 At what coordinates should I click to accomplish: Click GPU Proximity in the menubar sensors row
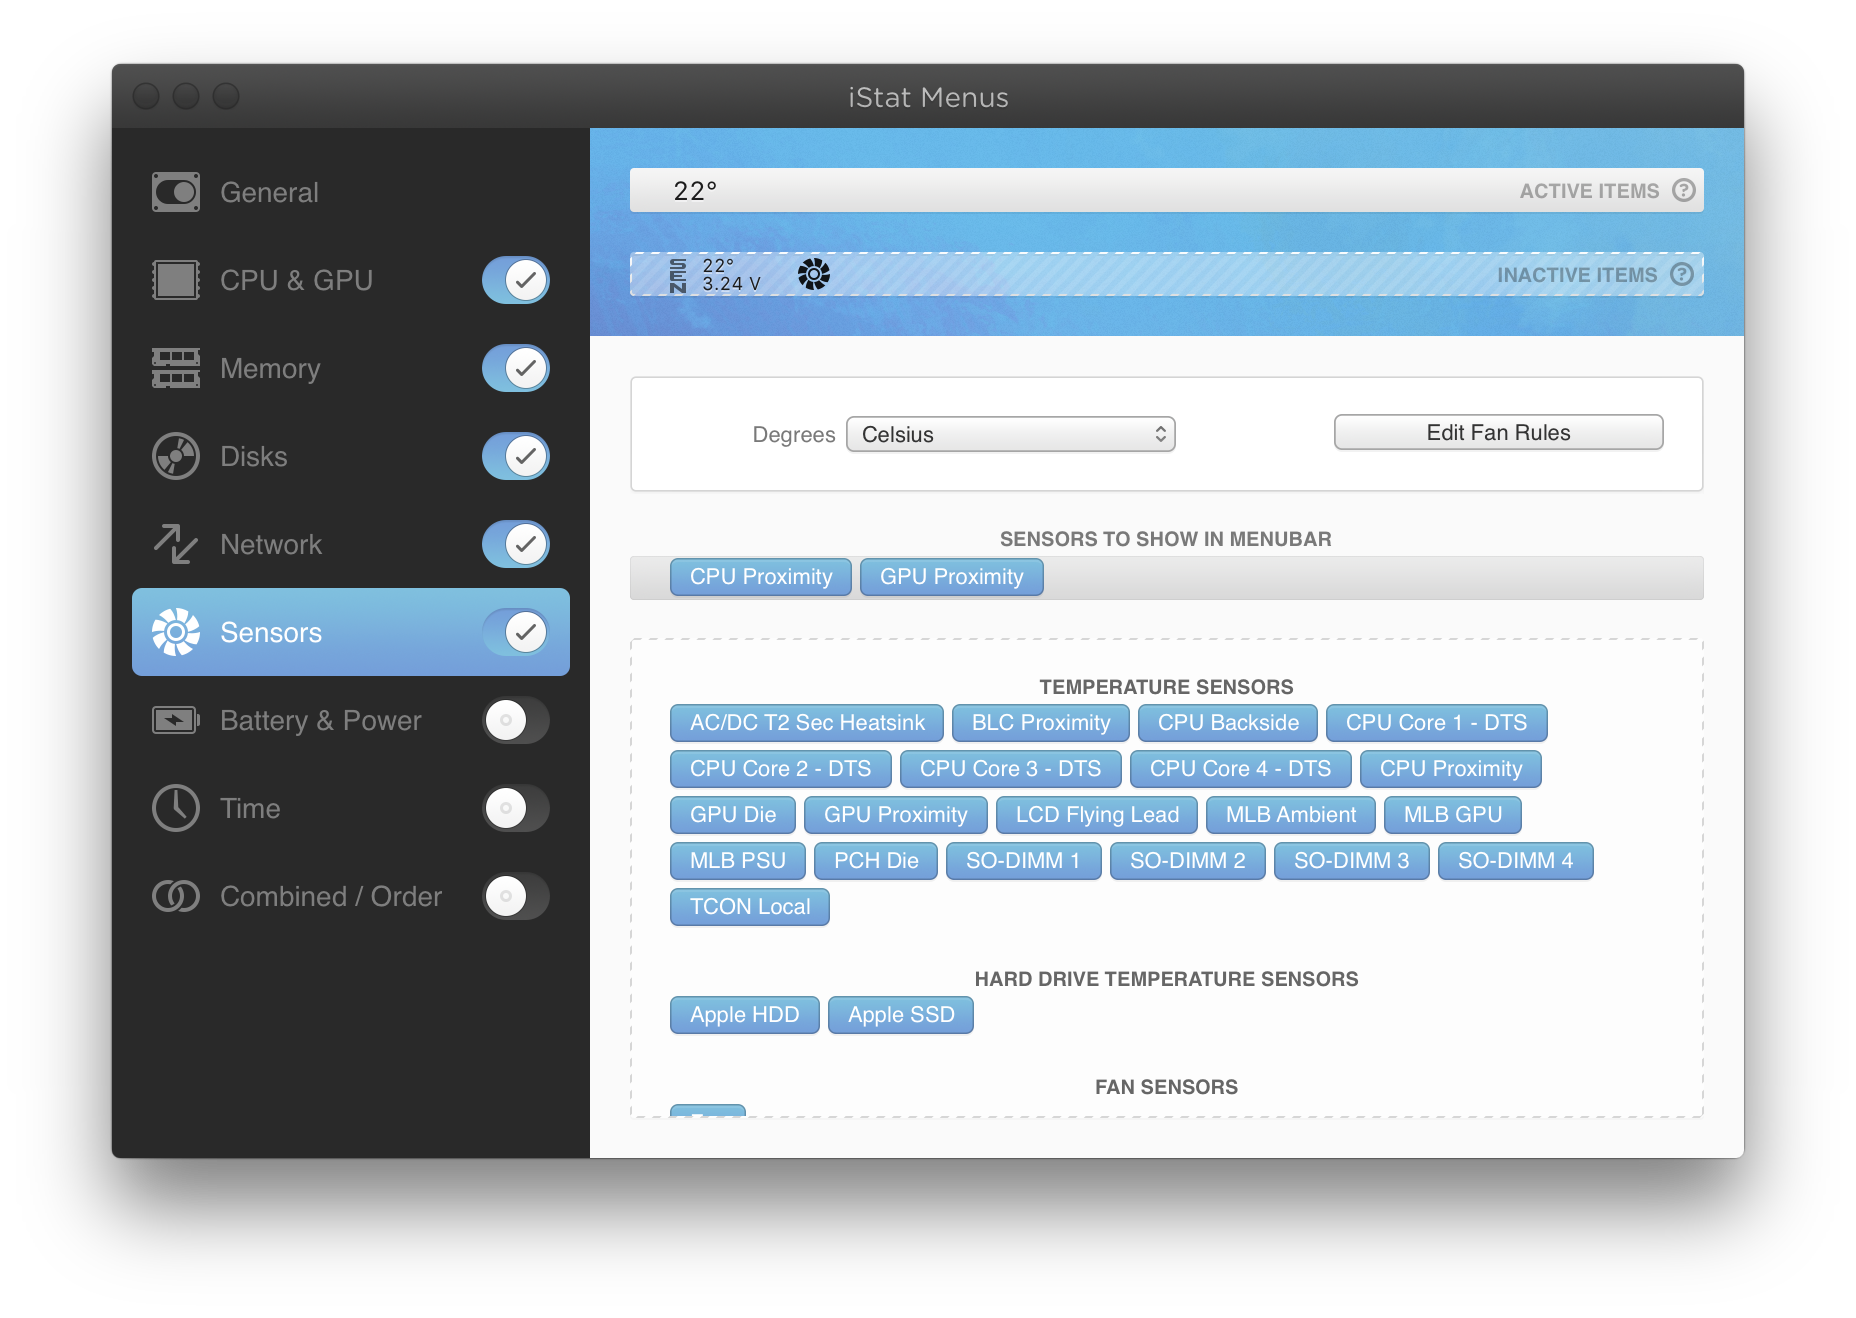pos(952,577)
